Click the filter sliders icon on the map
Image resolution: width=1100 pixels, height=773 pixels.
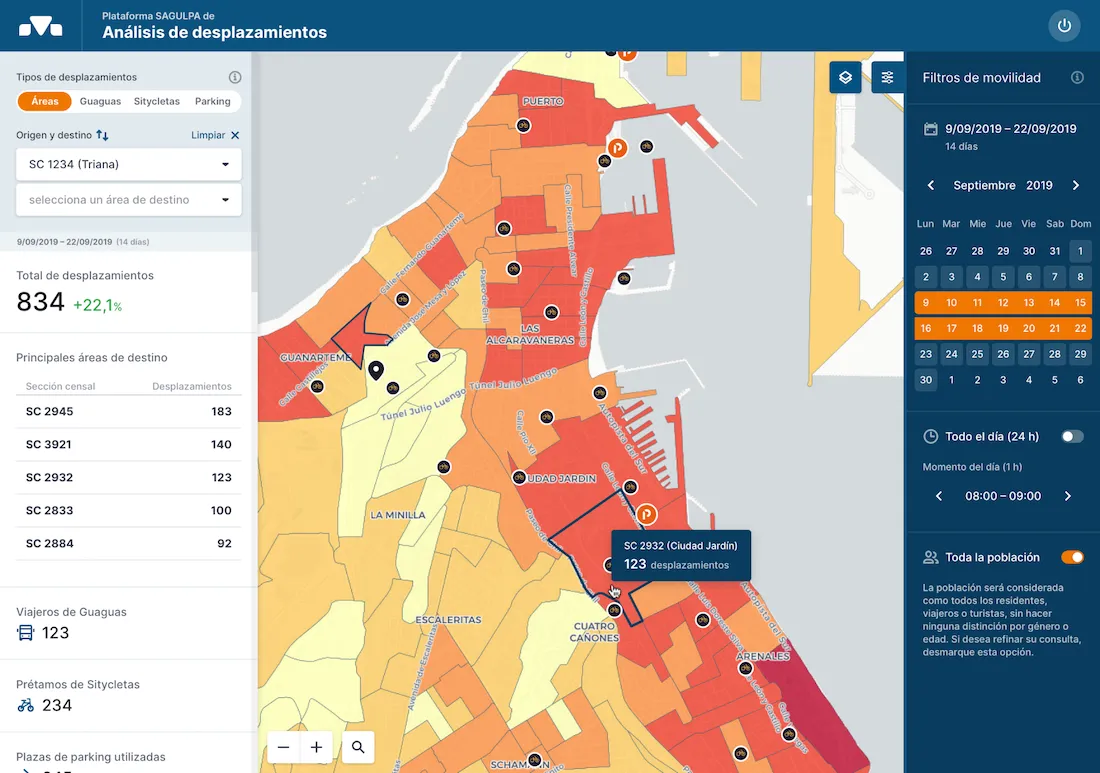coord(888,76)
